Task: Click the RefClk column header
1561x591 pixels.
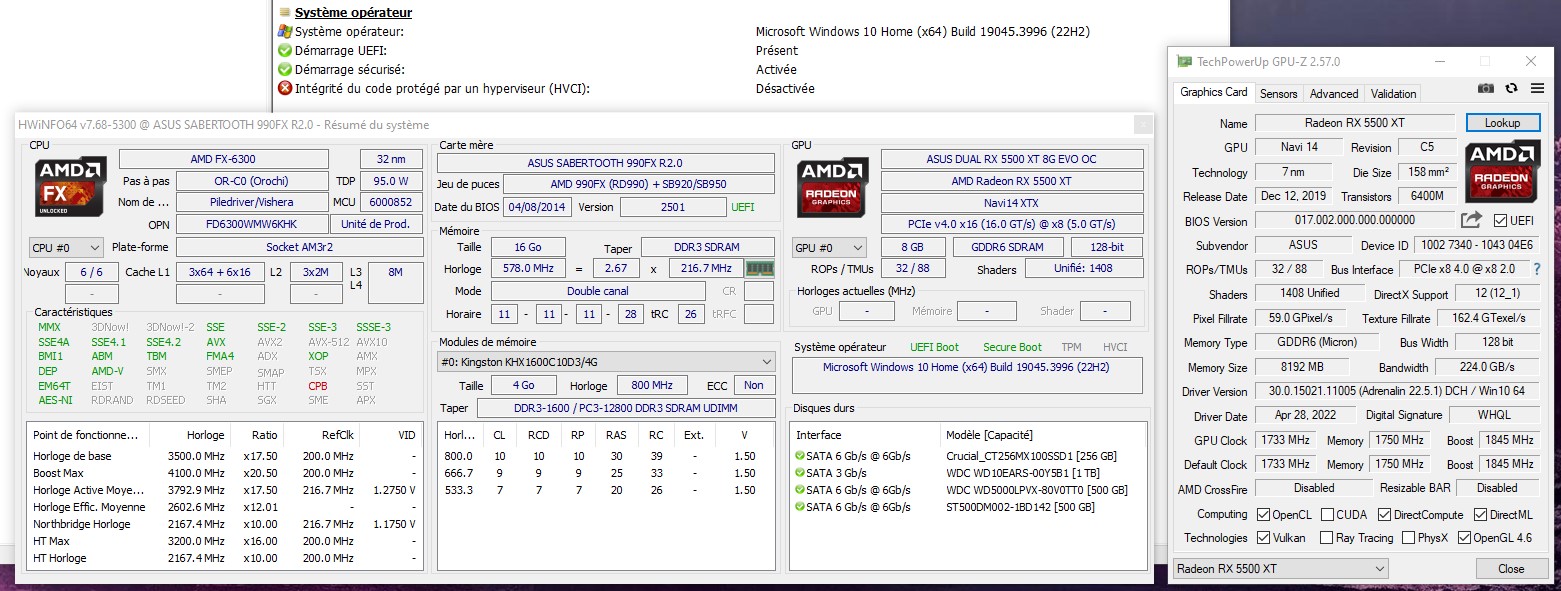Action: coord(337,435)
